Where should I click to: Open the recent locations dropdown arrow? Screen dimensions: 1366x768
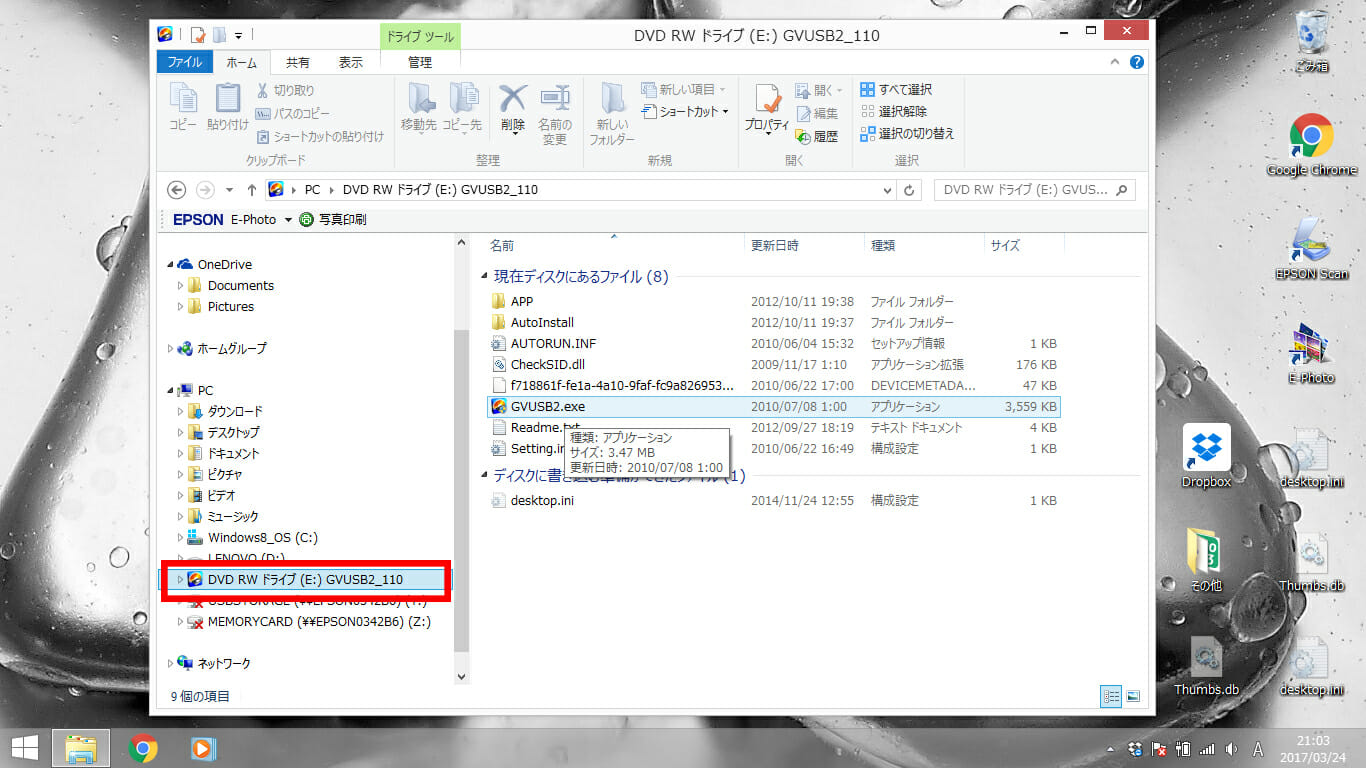pyautogui.click(x=230, y=190)
